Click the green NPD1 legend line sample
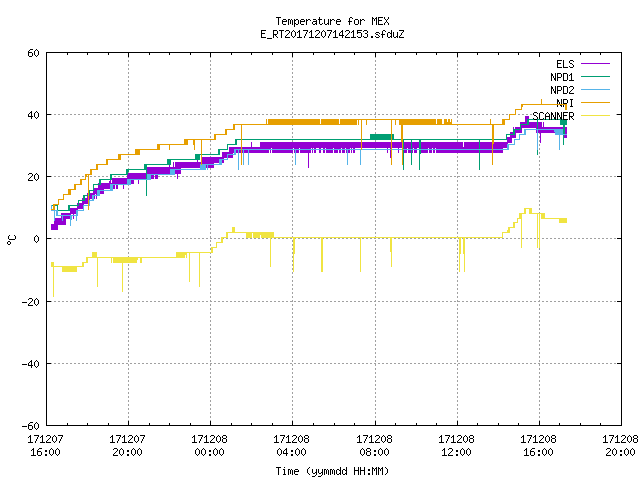 click(596, 77)
